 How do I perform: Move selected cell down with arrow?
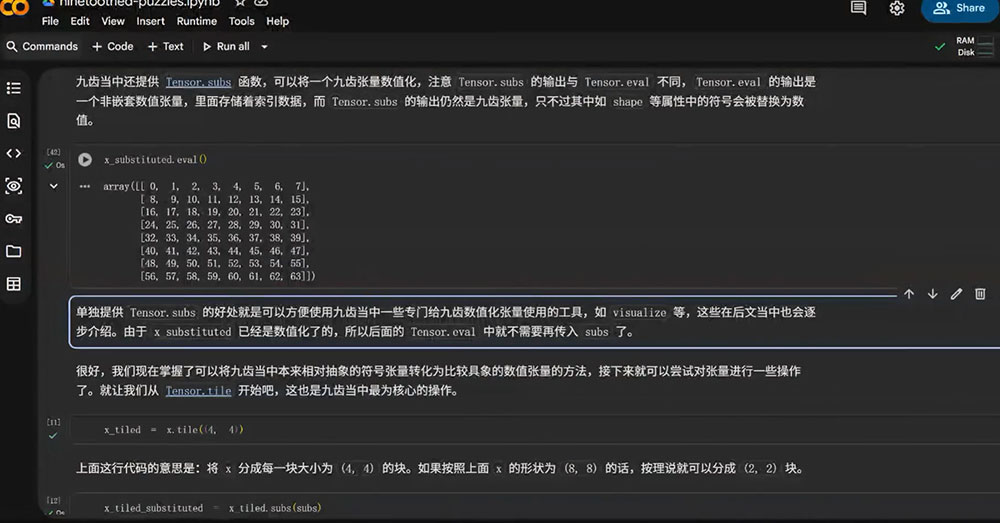pyautogui.click(x=932, y=294)
